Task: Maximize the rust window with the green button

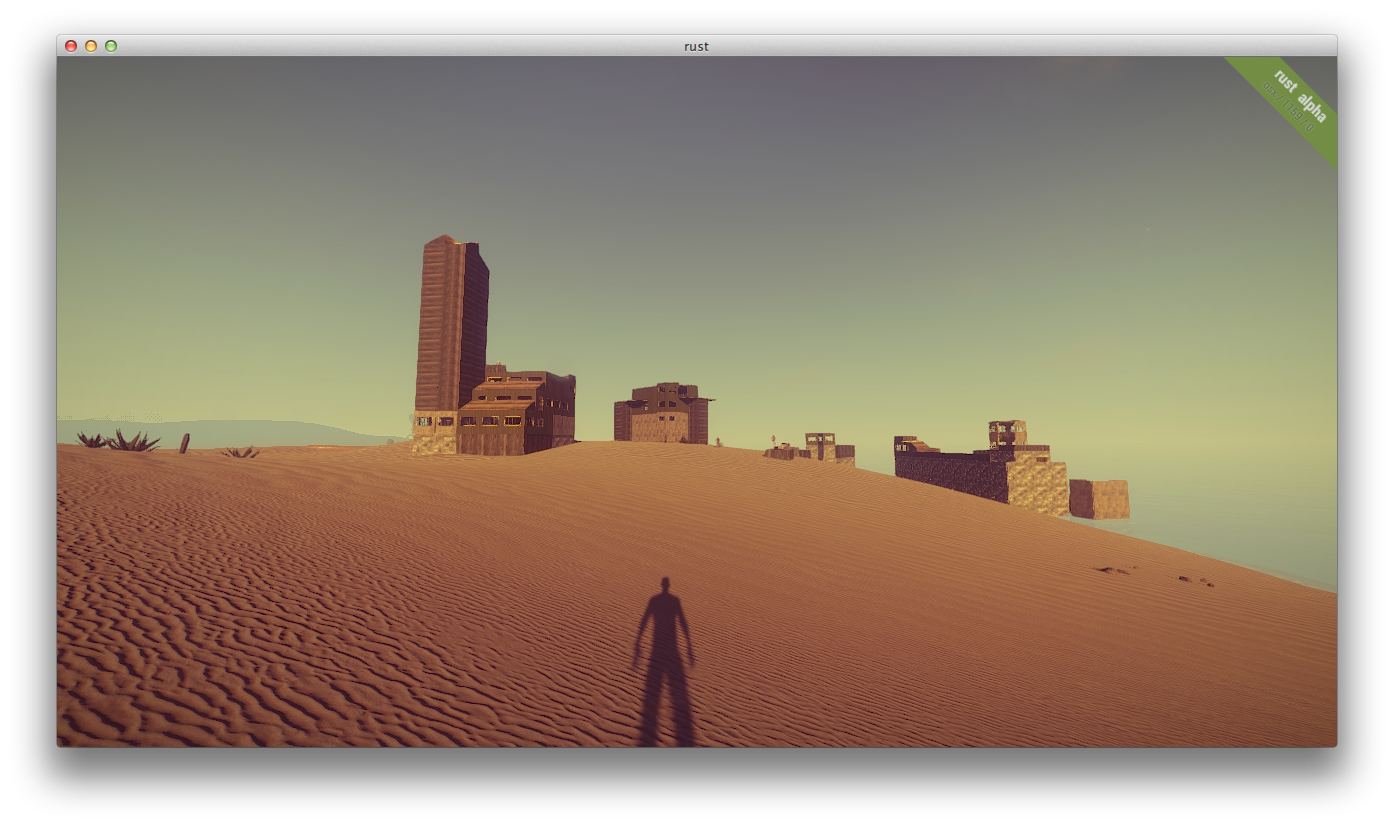Action: click(111, 46)
